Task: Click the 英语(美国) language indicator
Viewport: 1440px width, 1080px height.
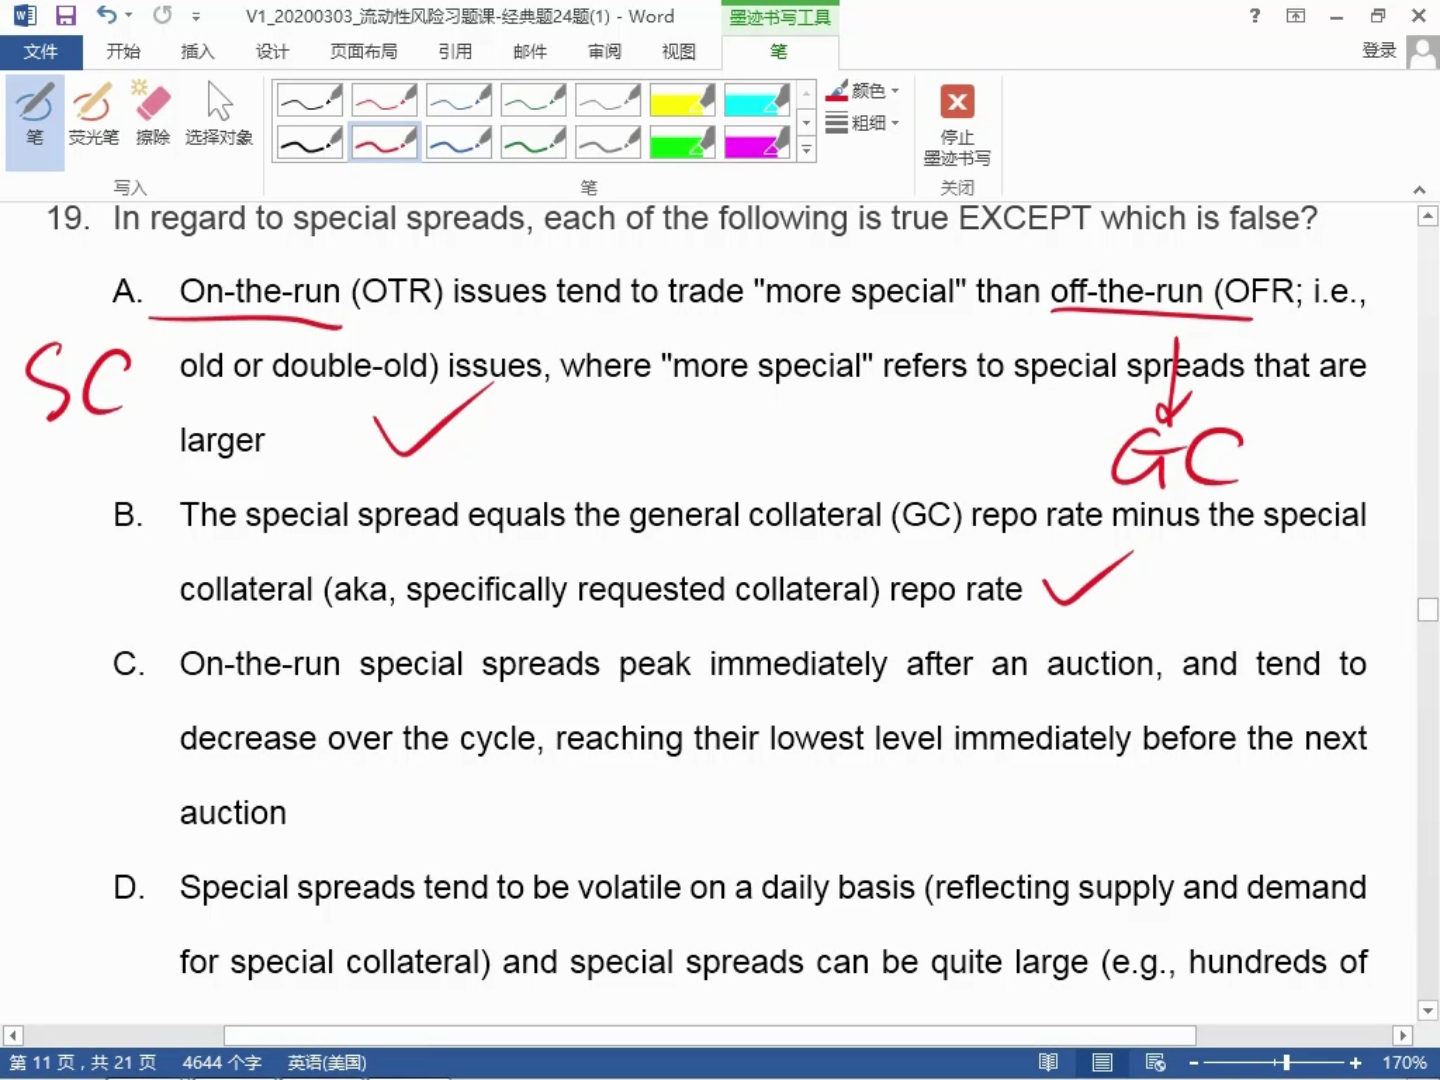Action: coord(327,1062)
